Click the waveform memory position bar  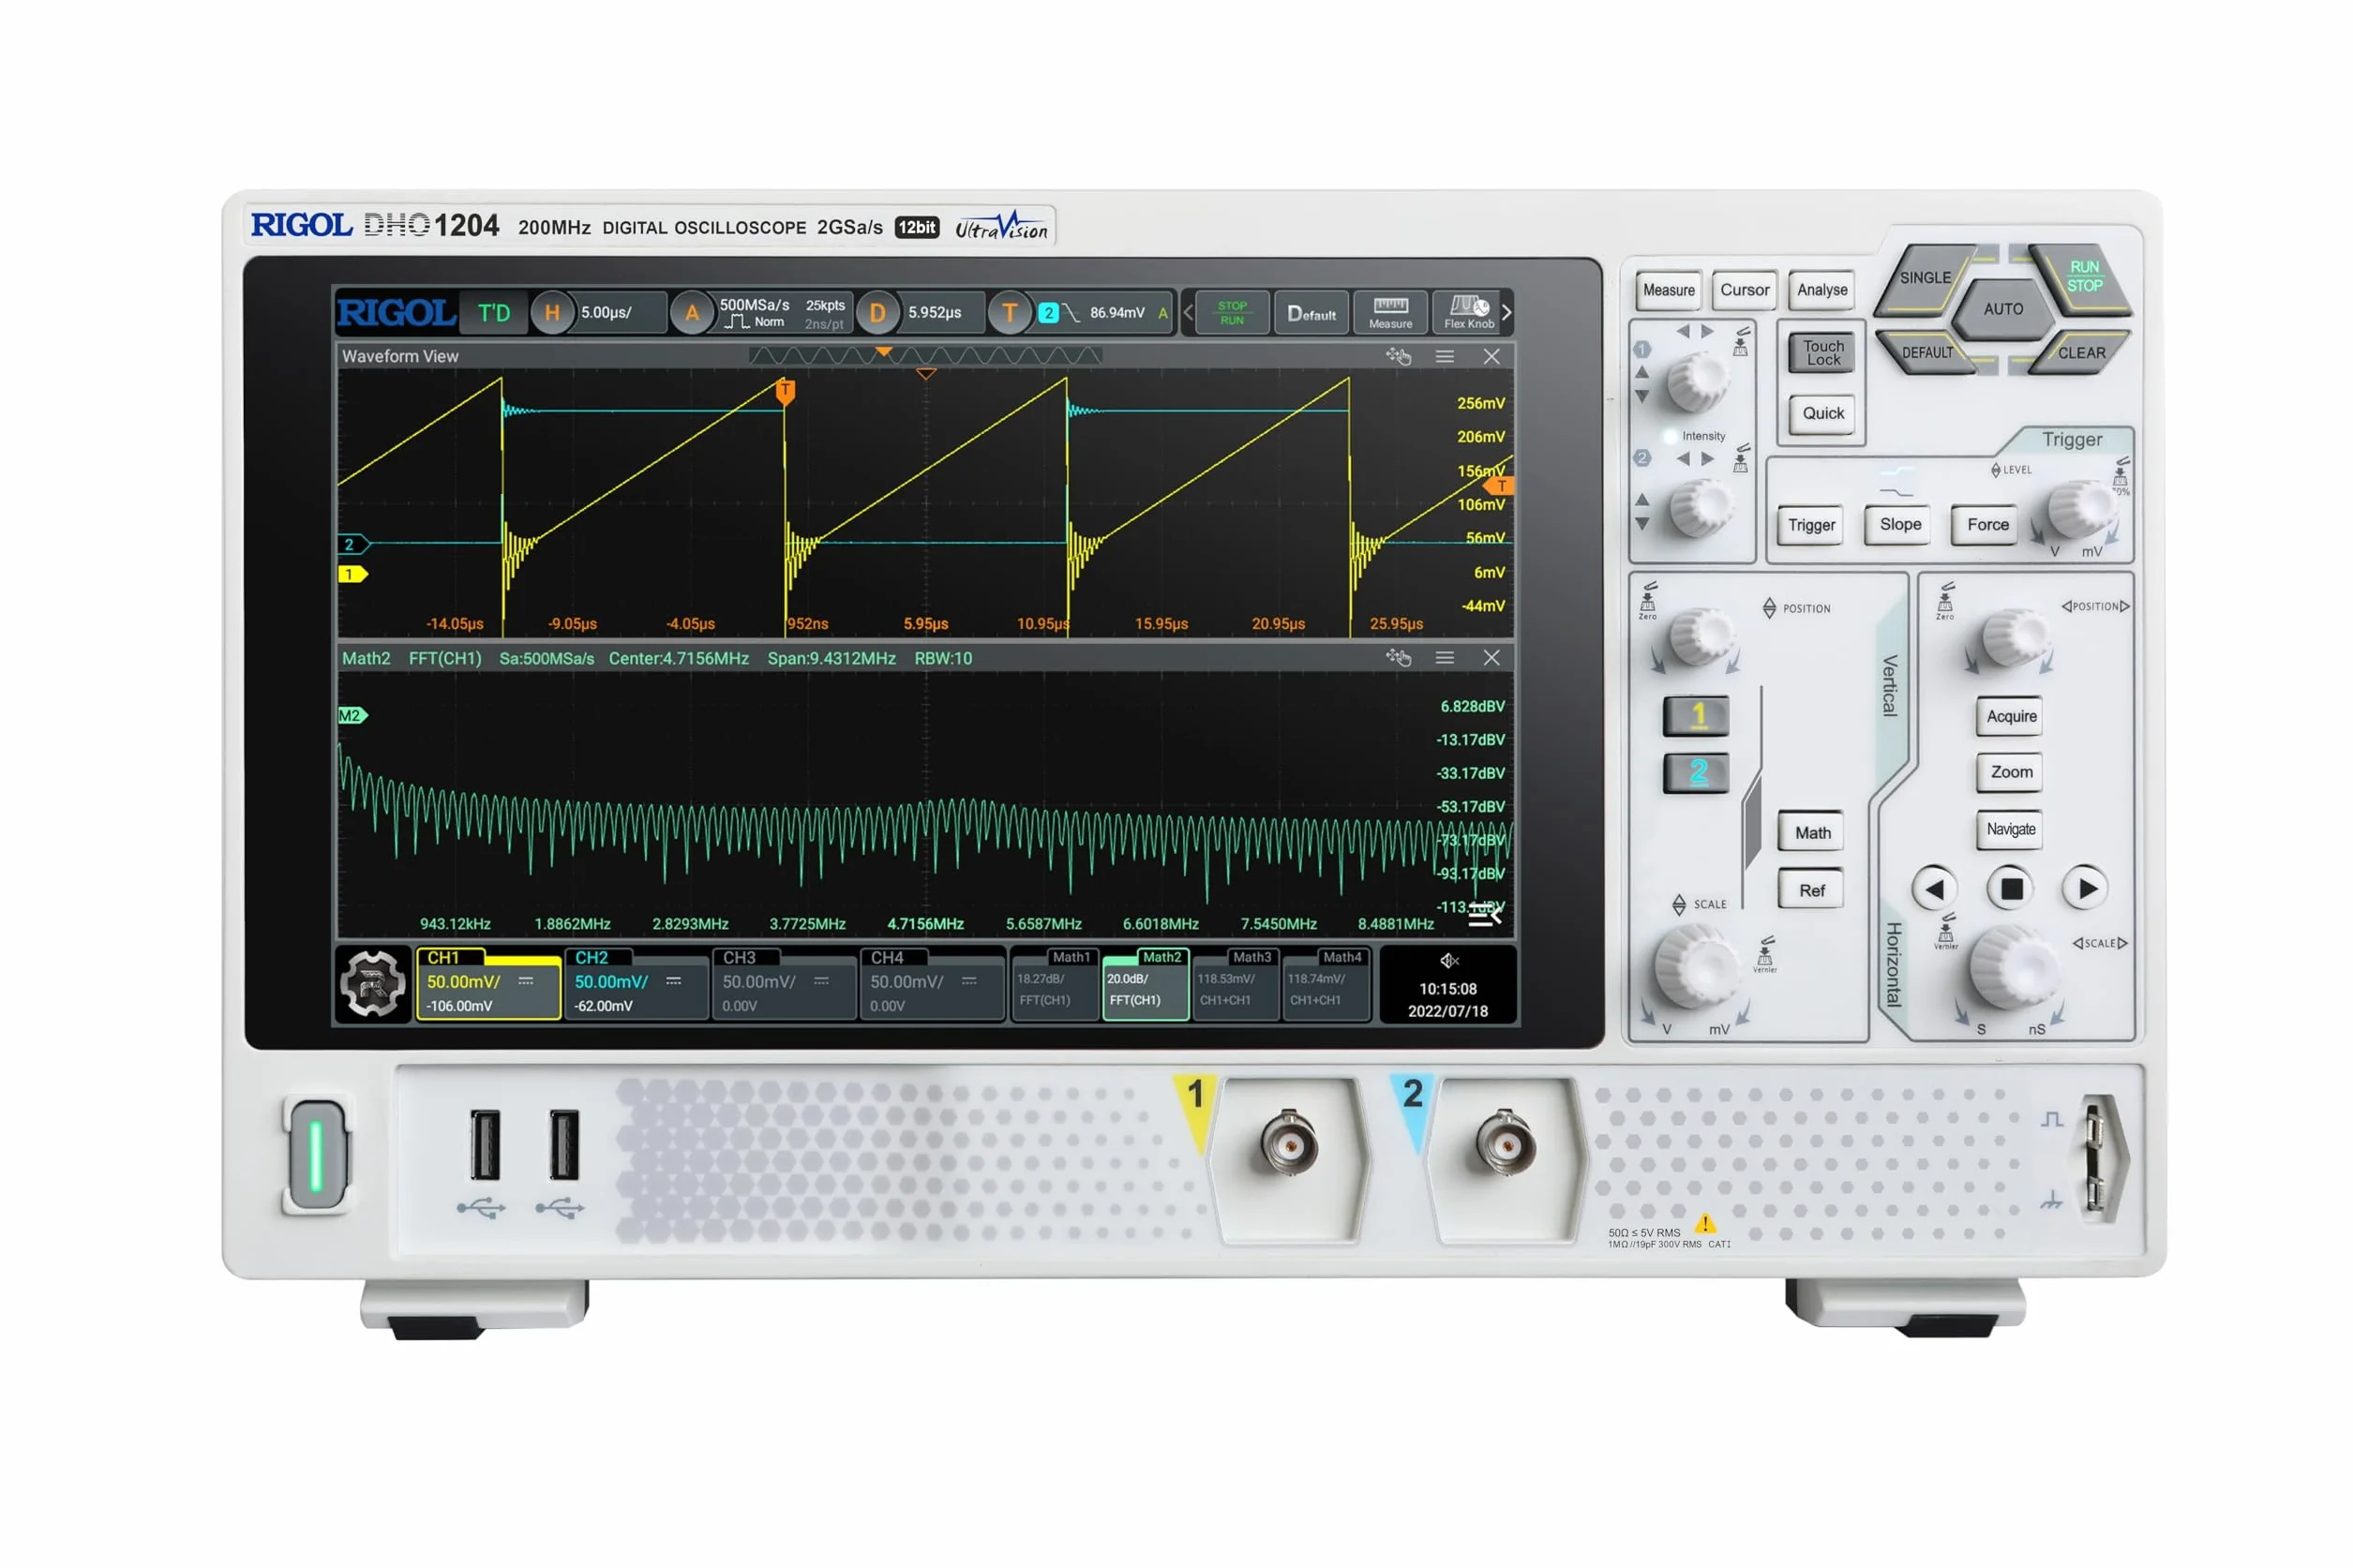(924, 355)
